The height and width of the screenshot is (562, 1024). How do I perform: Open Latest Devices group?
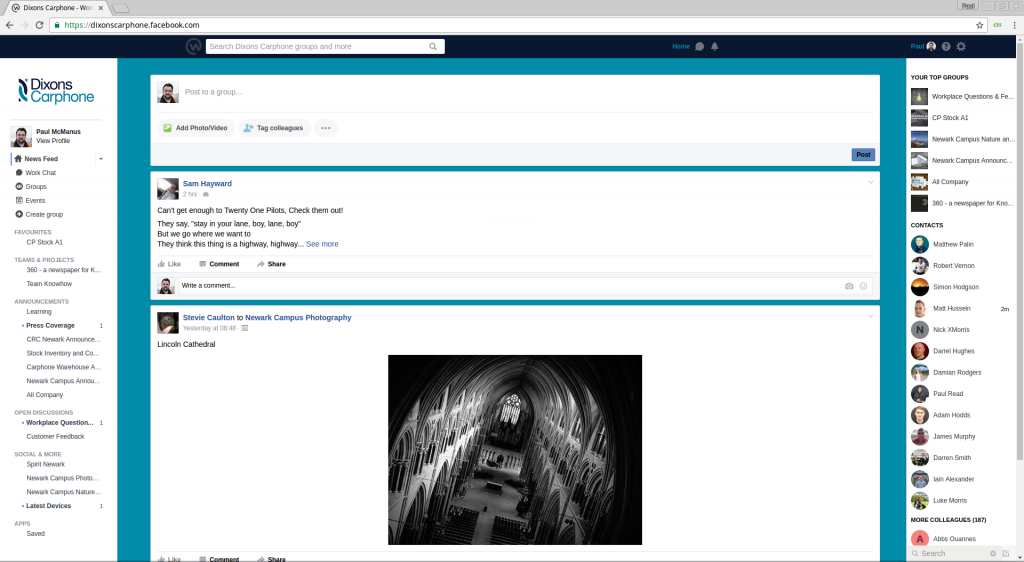pos(48,506)
